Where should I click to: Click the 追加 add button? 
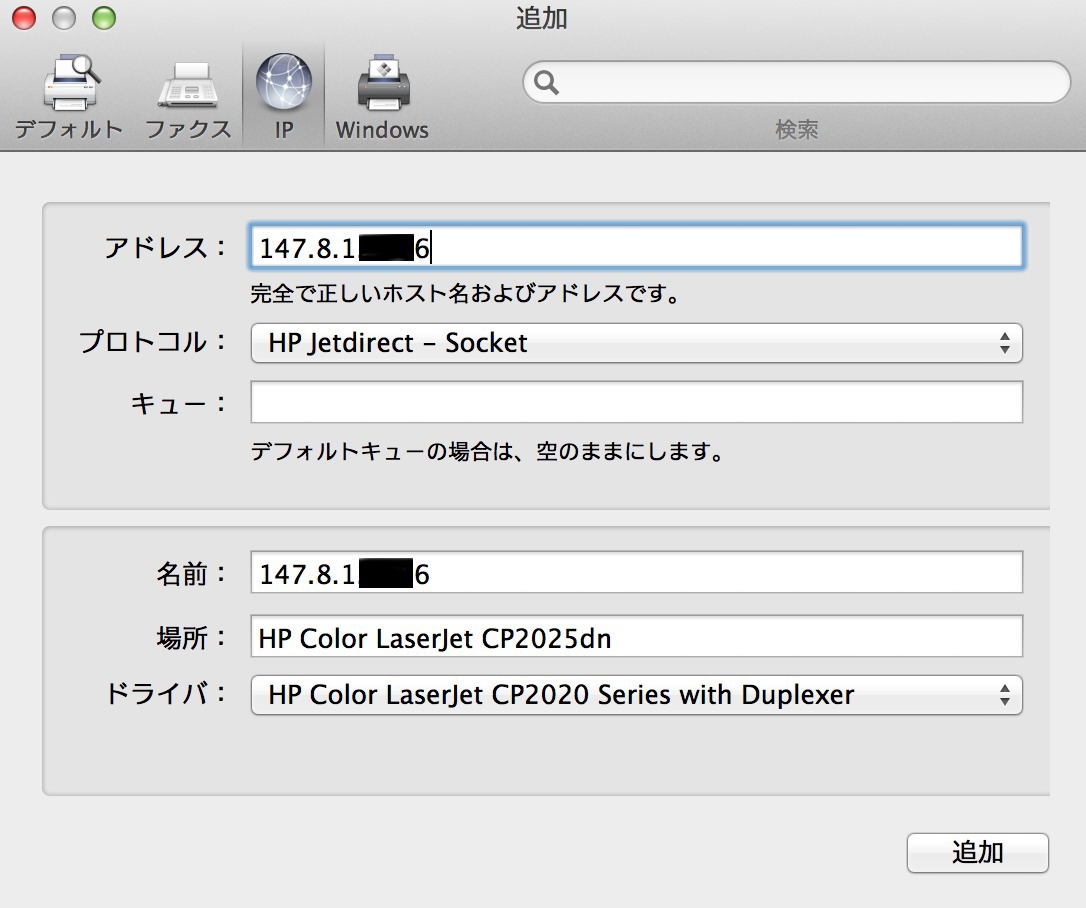pos(977,853)
